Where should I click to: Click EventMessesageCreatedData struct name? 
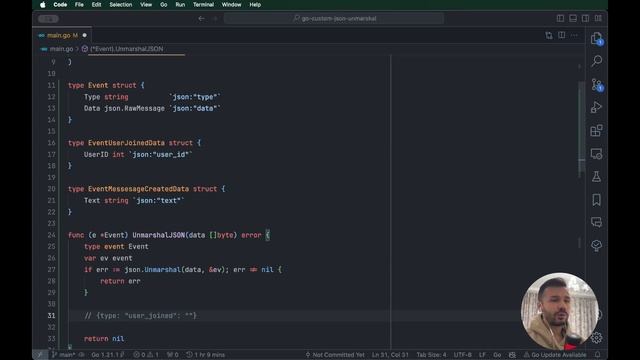click(138, 189)
